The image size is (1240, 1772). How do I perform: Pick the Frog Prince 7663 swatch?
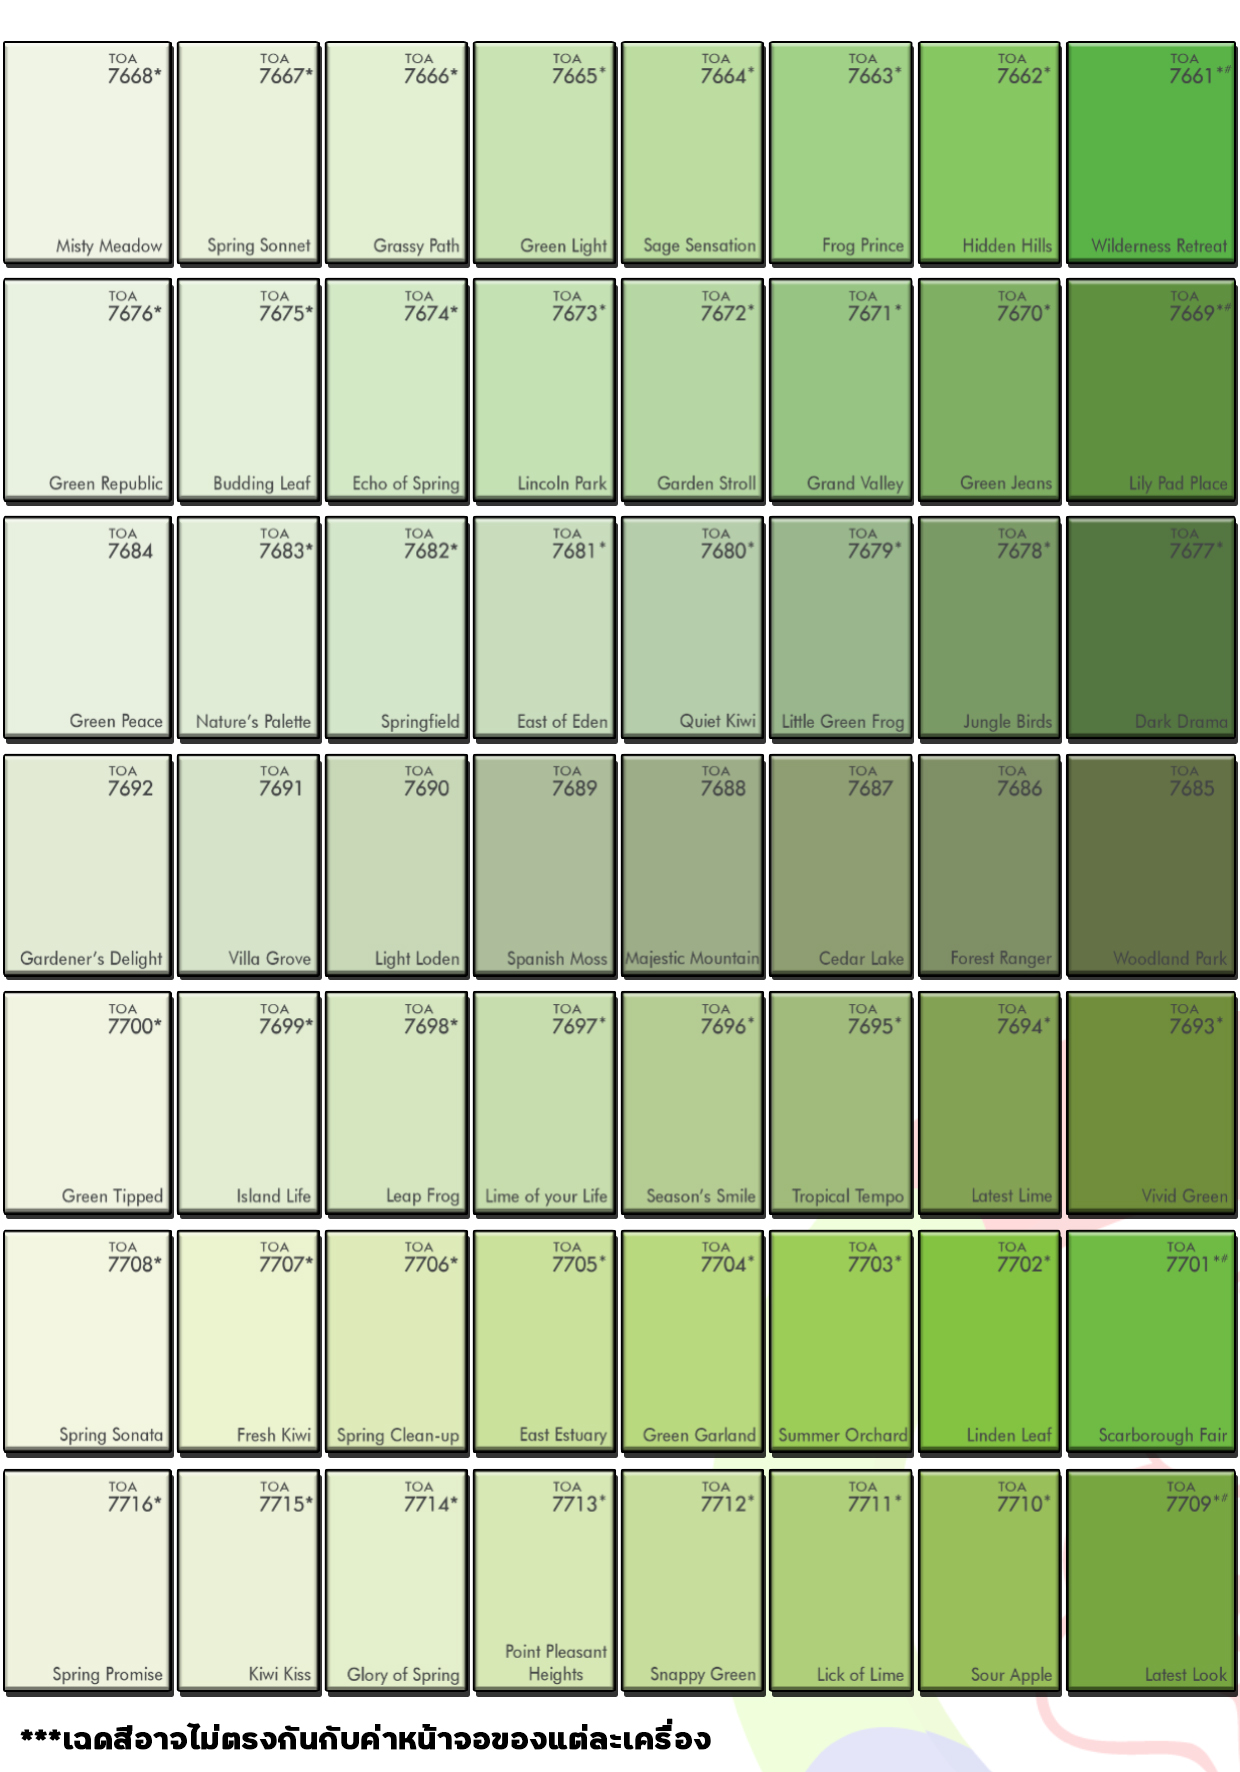841,153
